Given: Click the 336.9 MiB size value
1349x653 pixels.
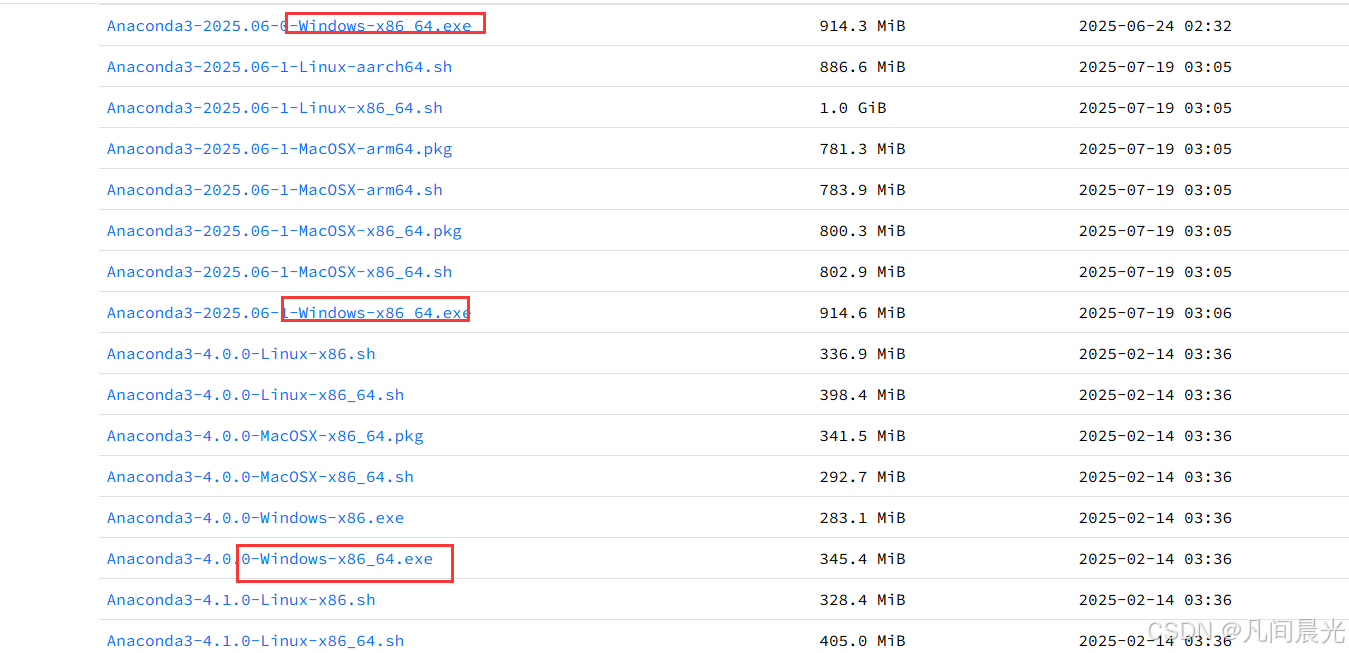Looking at the screenshot, I should pyautogui.click(x=862, y=354).
